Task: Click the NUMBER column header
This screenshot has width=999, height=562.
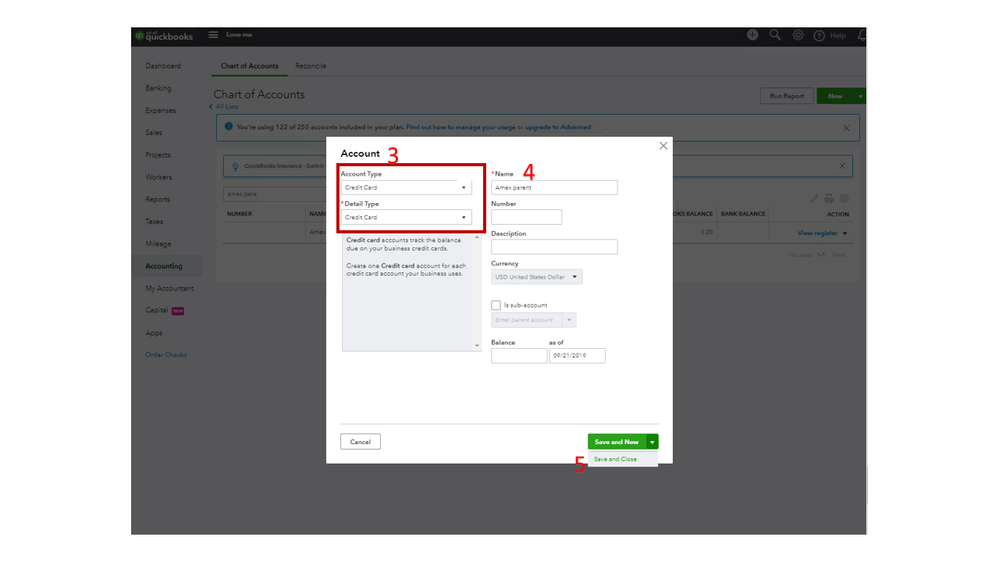Action: point(240,214)
